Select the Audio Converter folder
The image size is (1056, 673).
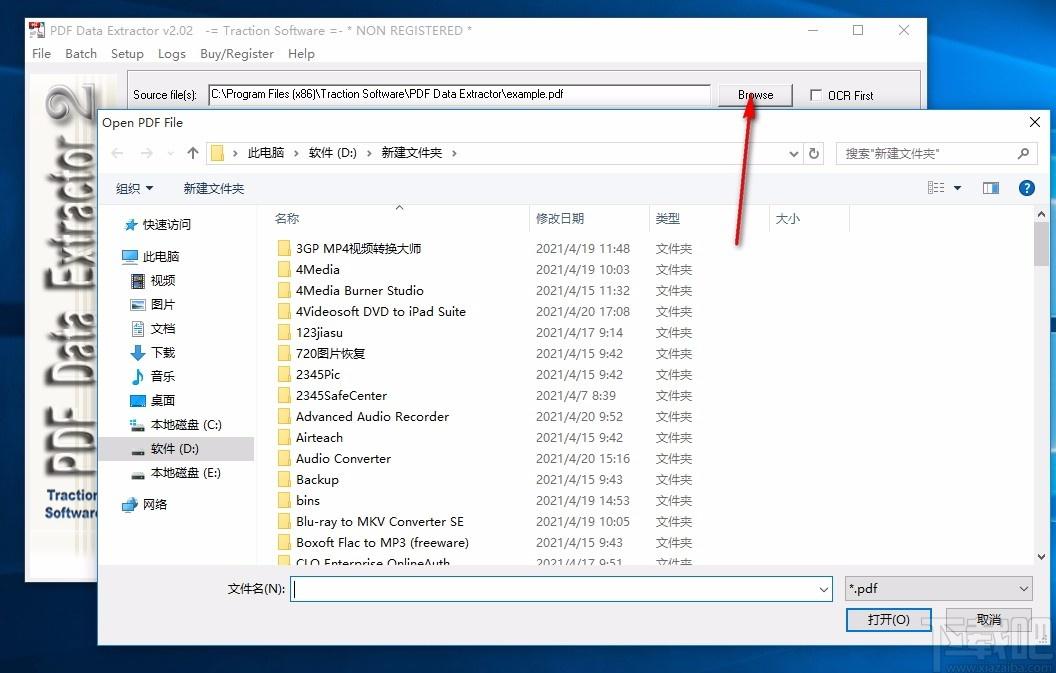tap(343, 459)
